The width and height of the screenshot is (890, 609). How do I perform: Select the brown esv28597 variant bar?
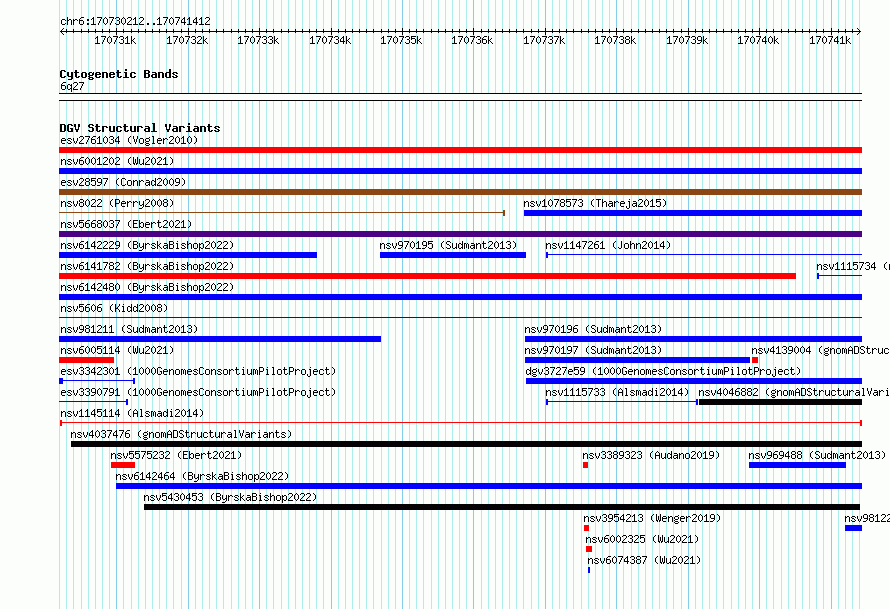coord(460,192)
